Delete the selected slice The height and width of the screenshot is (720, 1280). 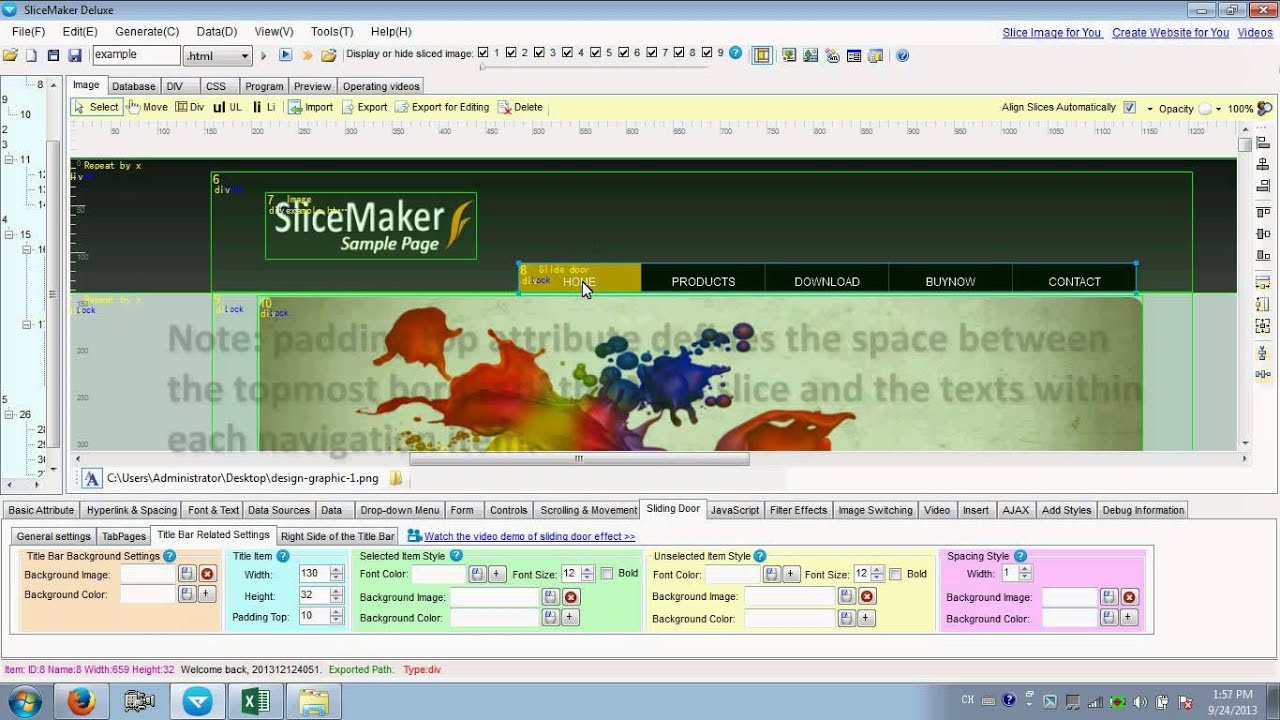point(520,107)
